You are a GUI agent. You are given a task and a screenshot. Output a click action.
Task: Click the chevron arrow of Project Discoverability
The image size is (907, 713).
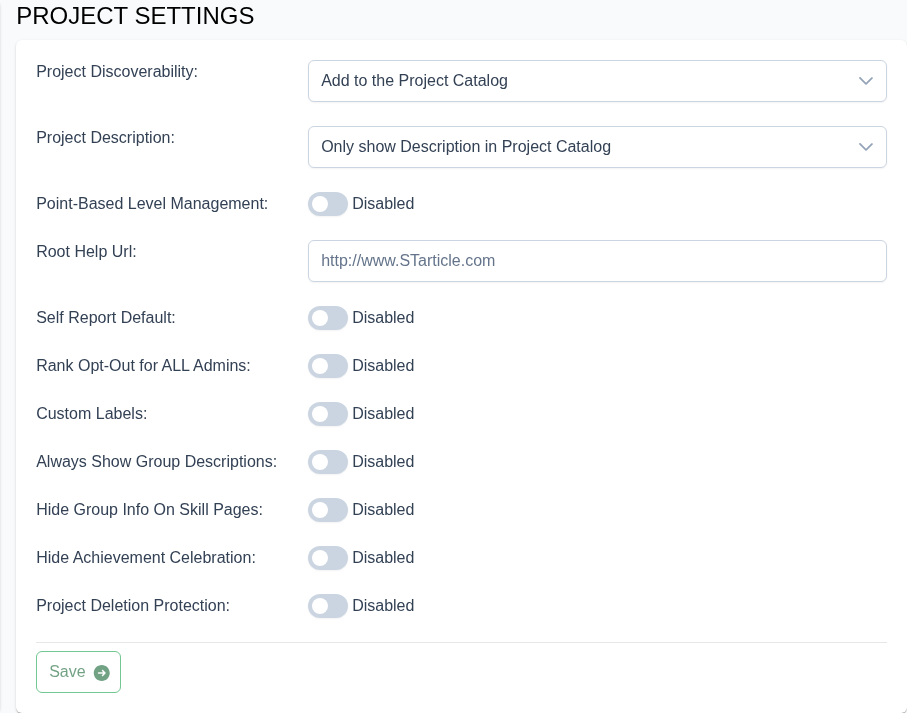coord(865,81)
